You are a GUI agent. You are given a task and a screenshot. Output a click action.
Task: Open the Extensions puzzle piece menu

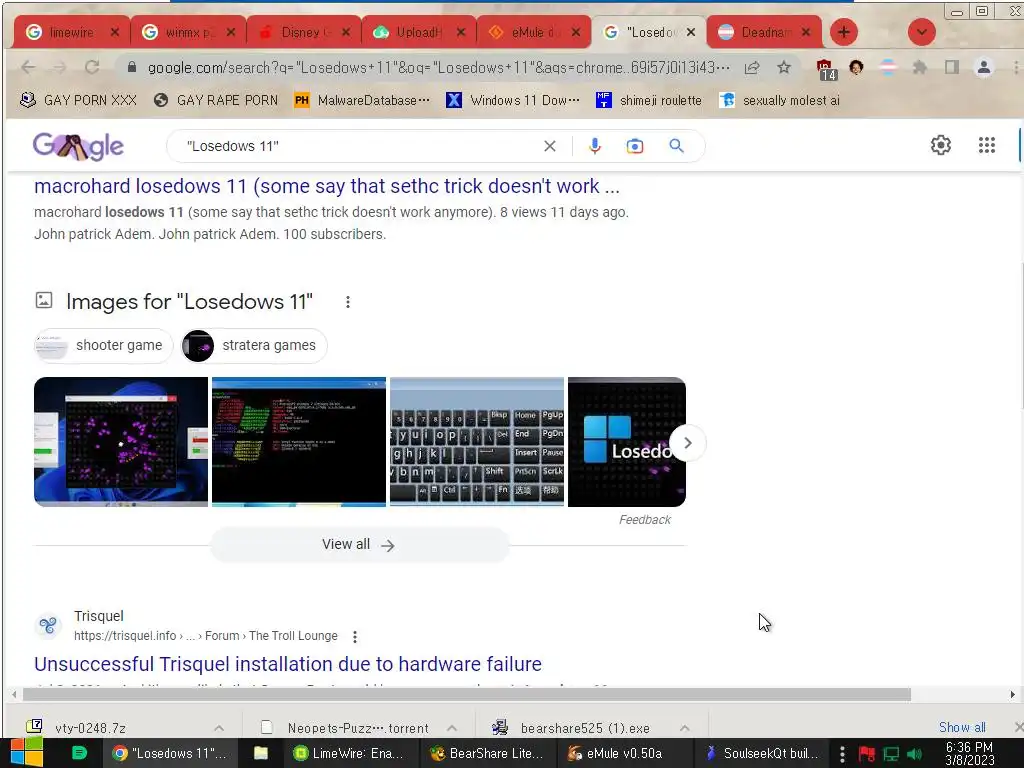(x=920, y=67)
